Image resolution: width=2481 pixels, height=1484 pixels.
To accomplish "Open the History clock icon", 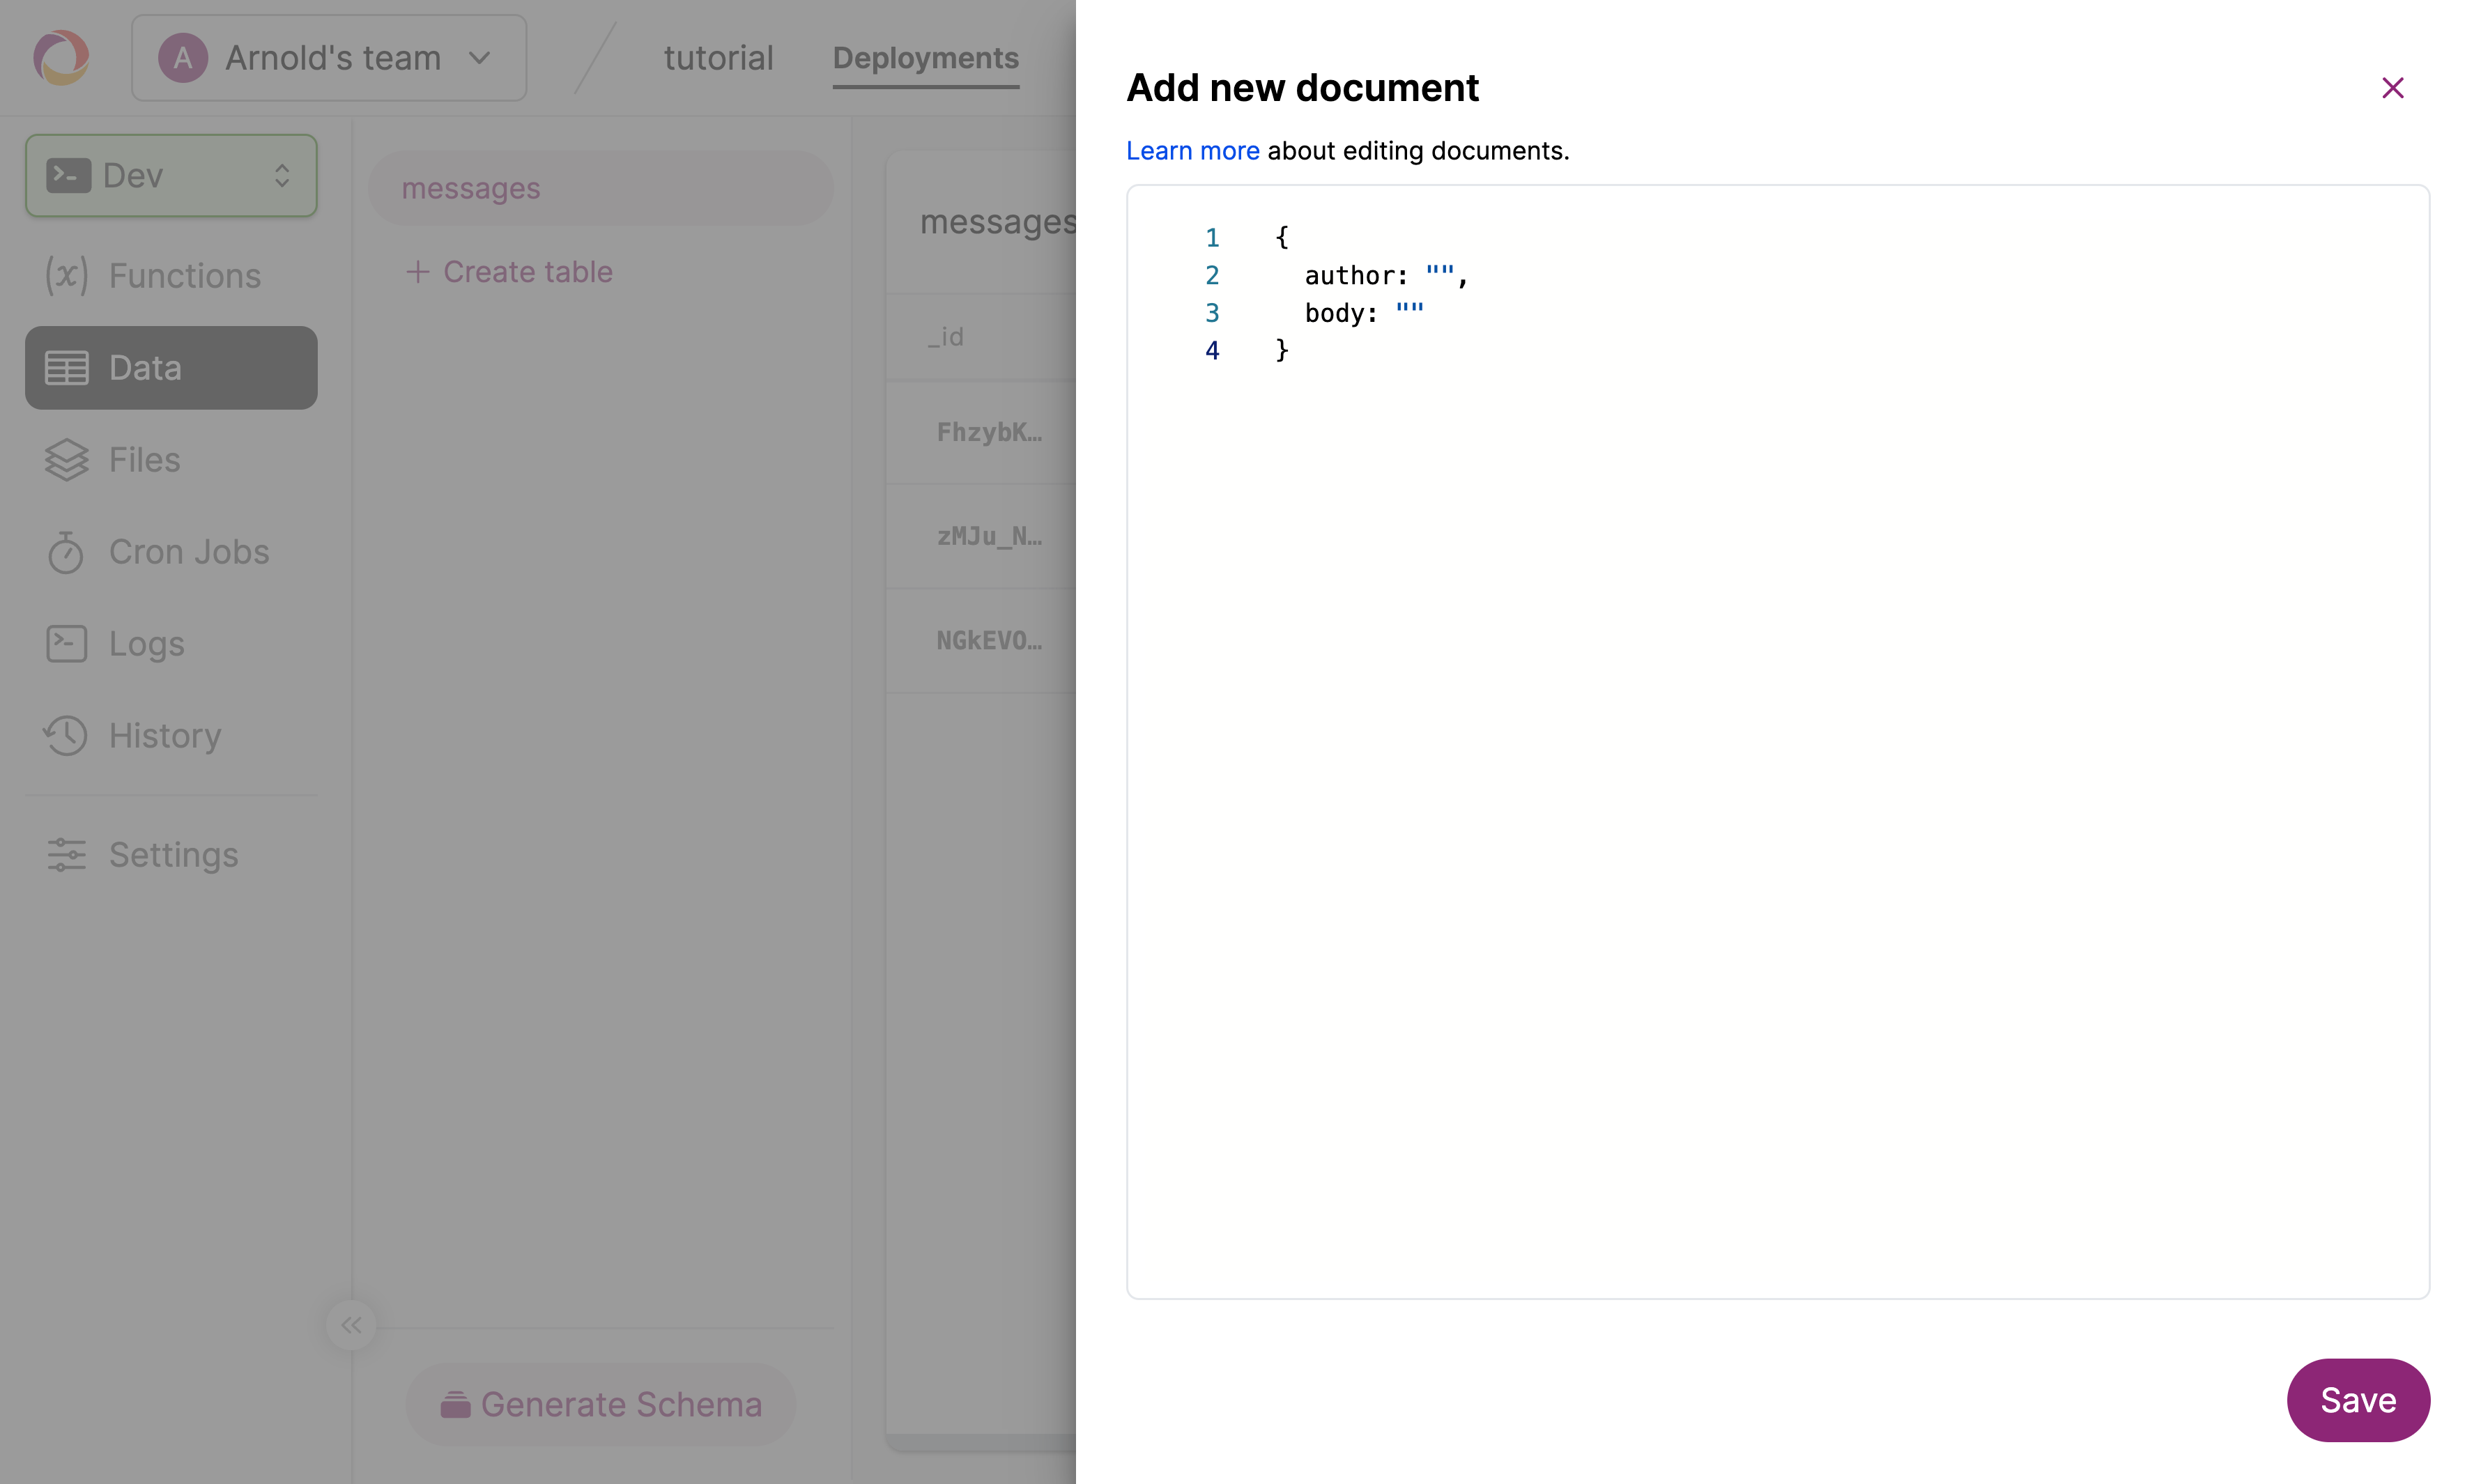I will click(x=66, y=736).
